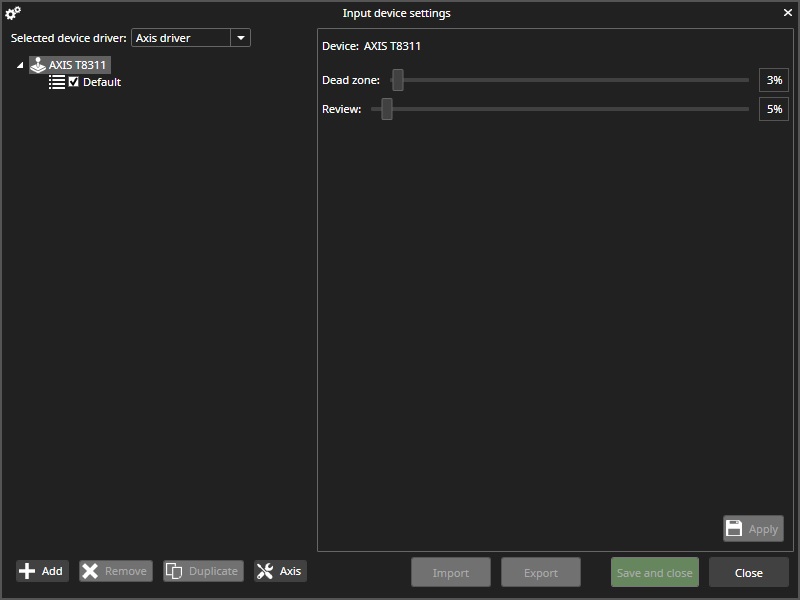Click the Dead zone percentage field
Screen dimensions: 800x600
point(773,80)
